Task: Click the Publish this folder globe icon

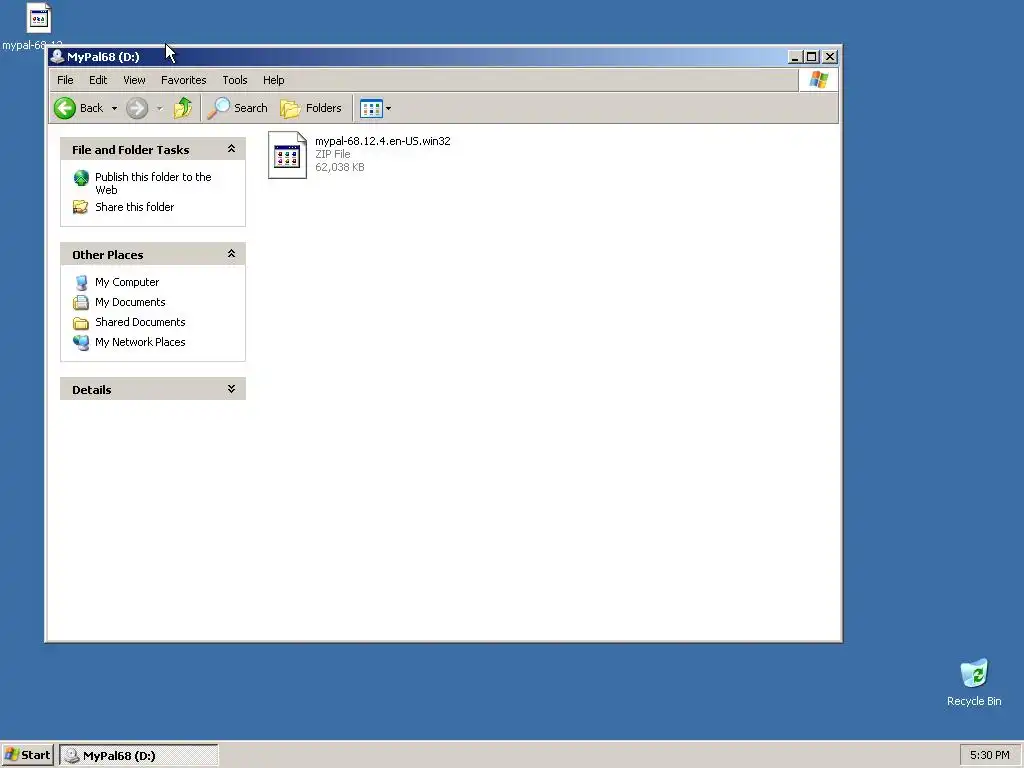Action: [x=81, y=178]
